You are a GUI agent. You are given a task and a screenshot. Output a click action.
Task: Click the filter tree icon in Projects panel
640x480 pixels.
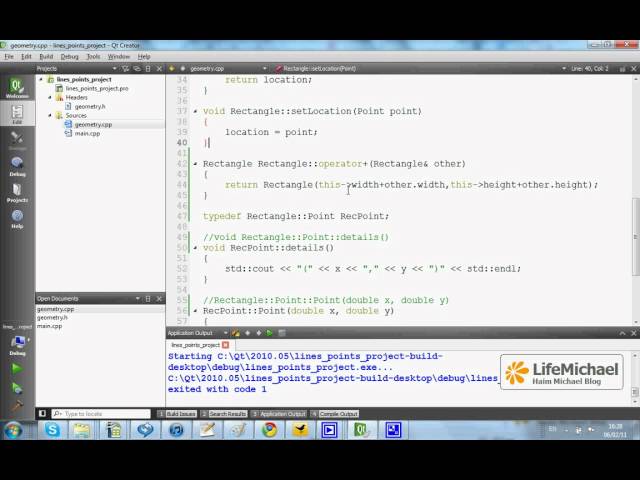pyautogui.click(x=126, y=69)
